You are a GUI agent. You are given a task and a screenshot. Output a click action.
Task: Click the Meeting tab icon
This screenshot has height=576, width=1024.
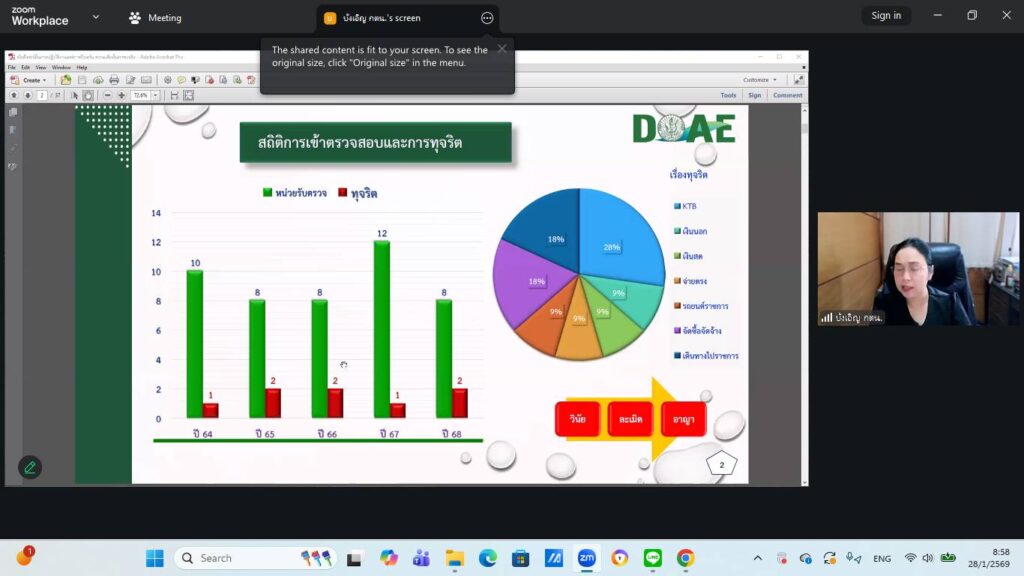[x=135, y=18]
